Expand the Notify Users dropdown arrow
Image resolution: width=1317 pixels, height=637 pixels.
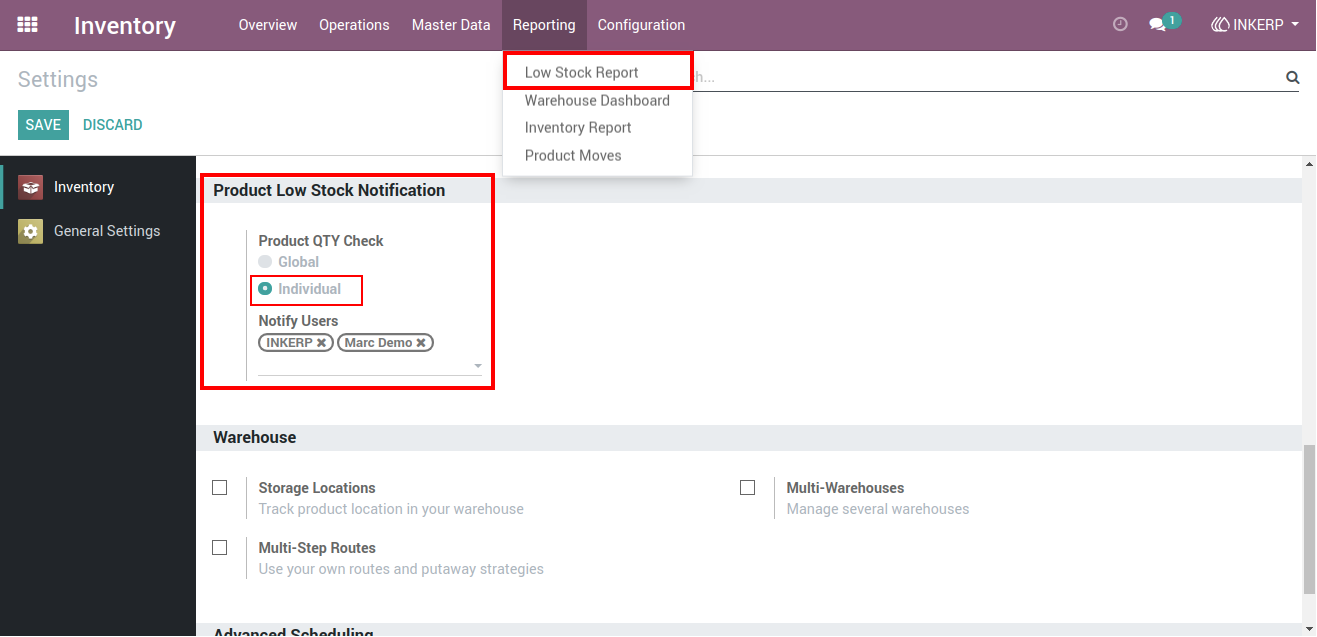coord(478,366)
